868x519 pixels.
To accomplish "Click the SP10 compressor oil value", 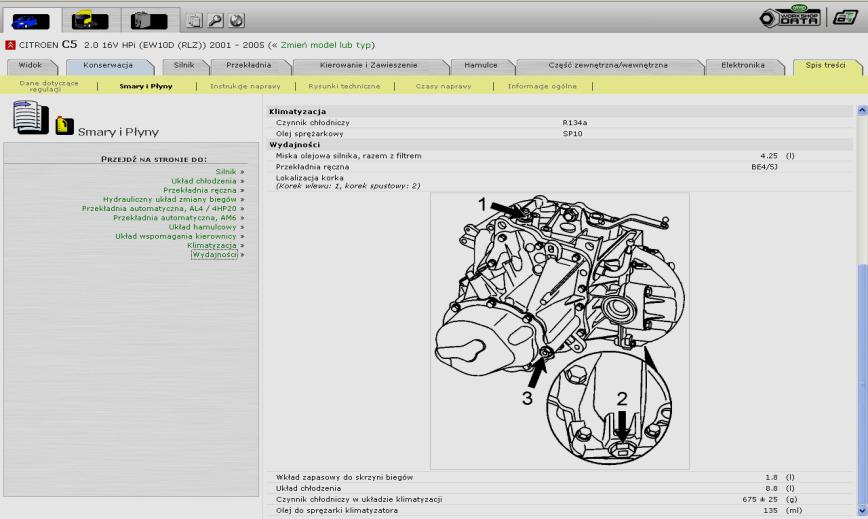I will coord(572,134).
